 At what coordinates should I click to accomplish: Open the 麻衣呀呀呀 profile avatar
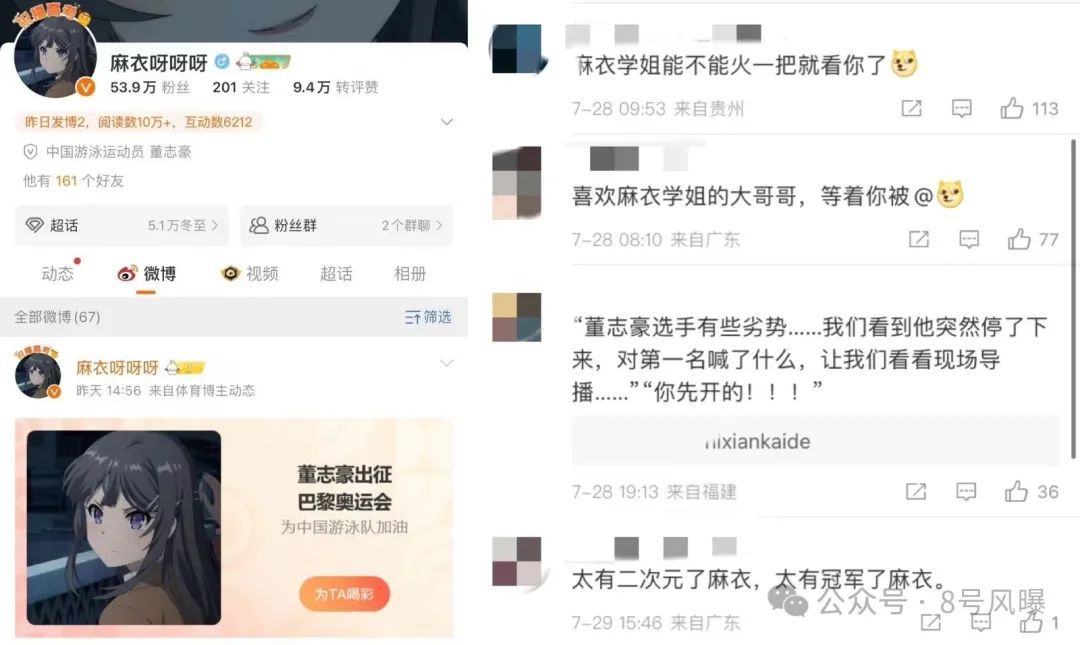[55, 57]
